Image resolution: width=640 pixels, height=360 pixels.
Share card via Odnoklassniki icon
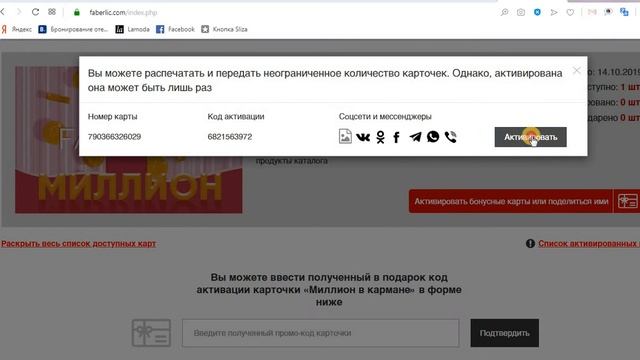click(380, 137)
